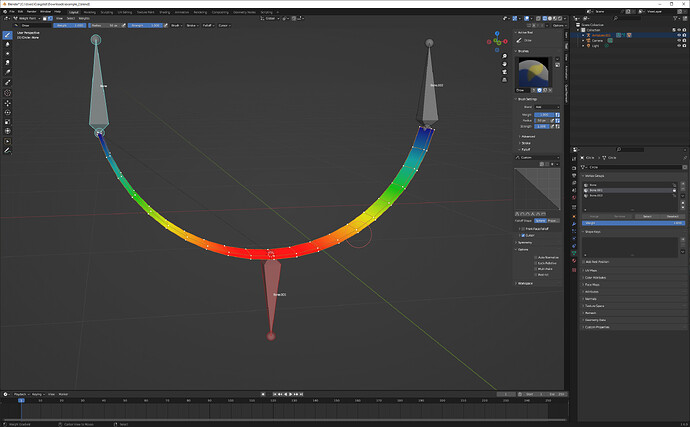Toggle X-ray display icon in header
This screenshot has height=427, width=690.
pyautogui.click(x=538, y=18)
